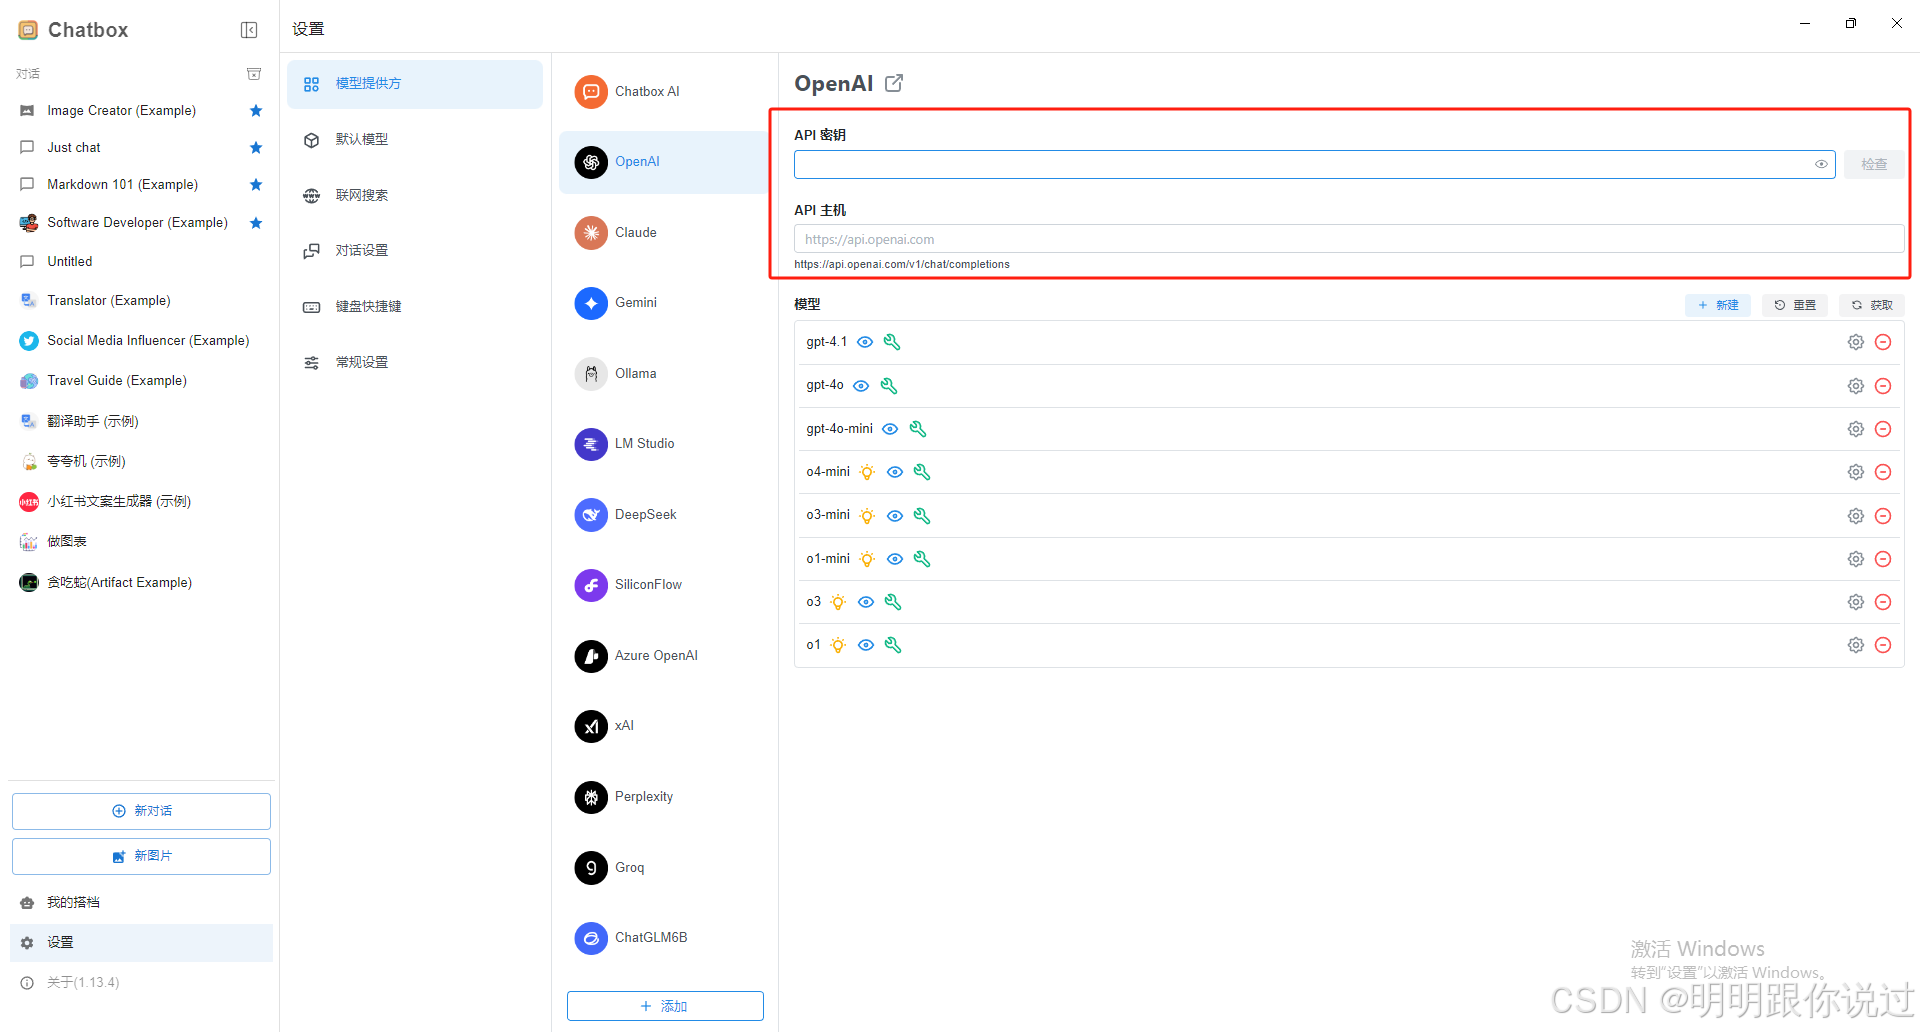
Task: Open the Translator (Example) conversation
Action: point(140,300)
